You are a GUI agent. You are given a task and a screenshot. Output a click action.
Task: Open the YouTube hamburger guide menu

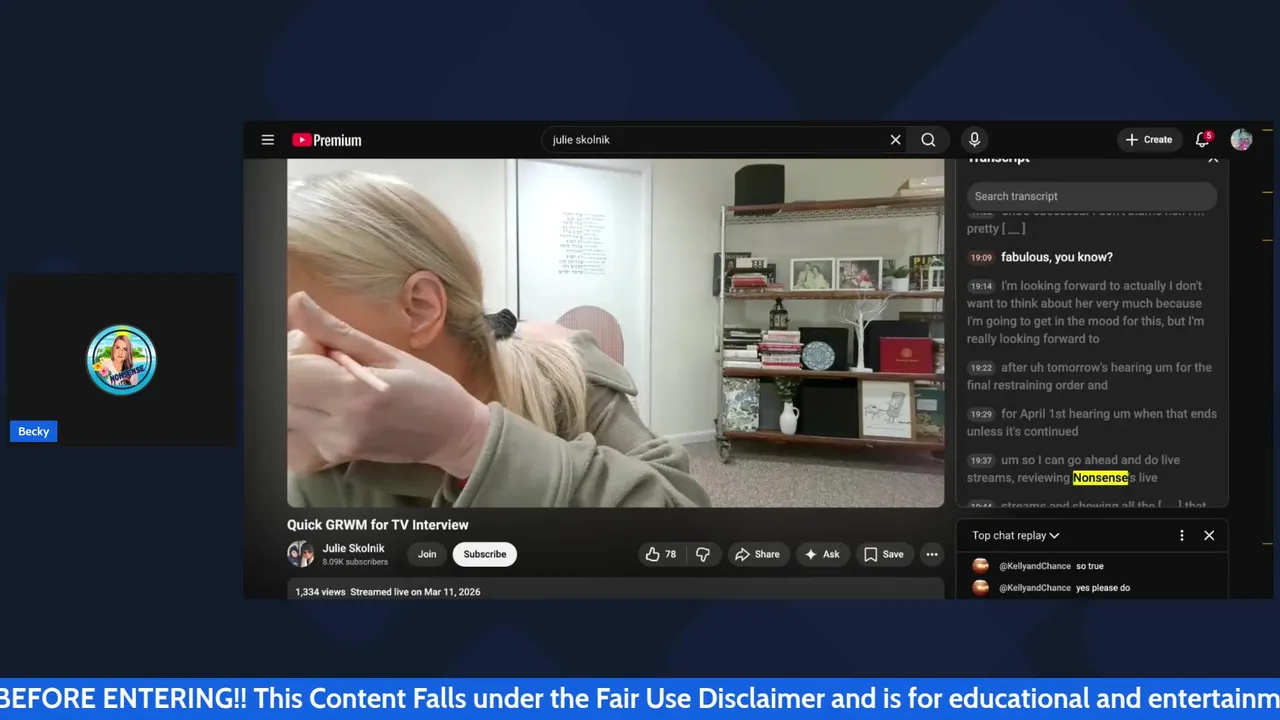click(268, 140)
